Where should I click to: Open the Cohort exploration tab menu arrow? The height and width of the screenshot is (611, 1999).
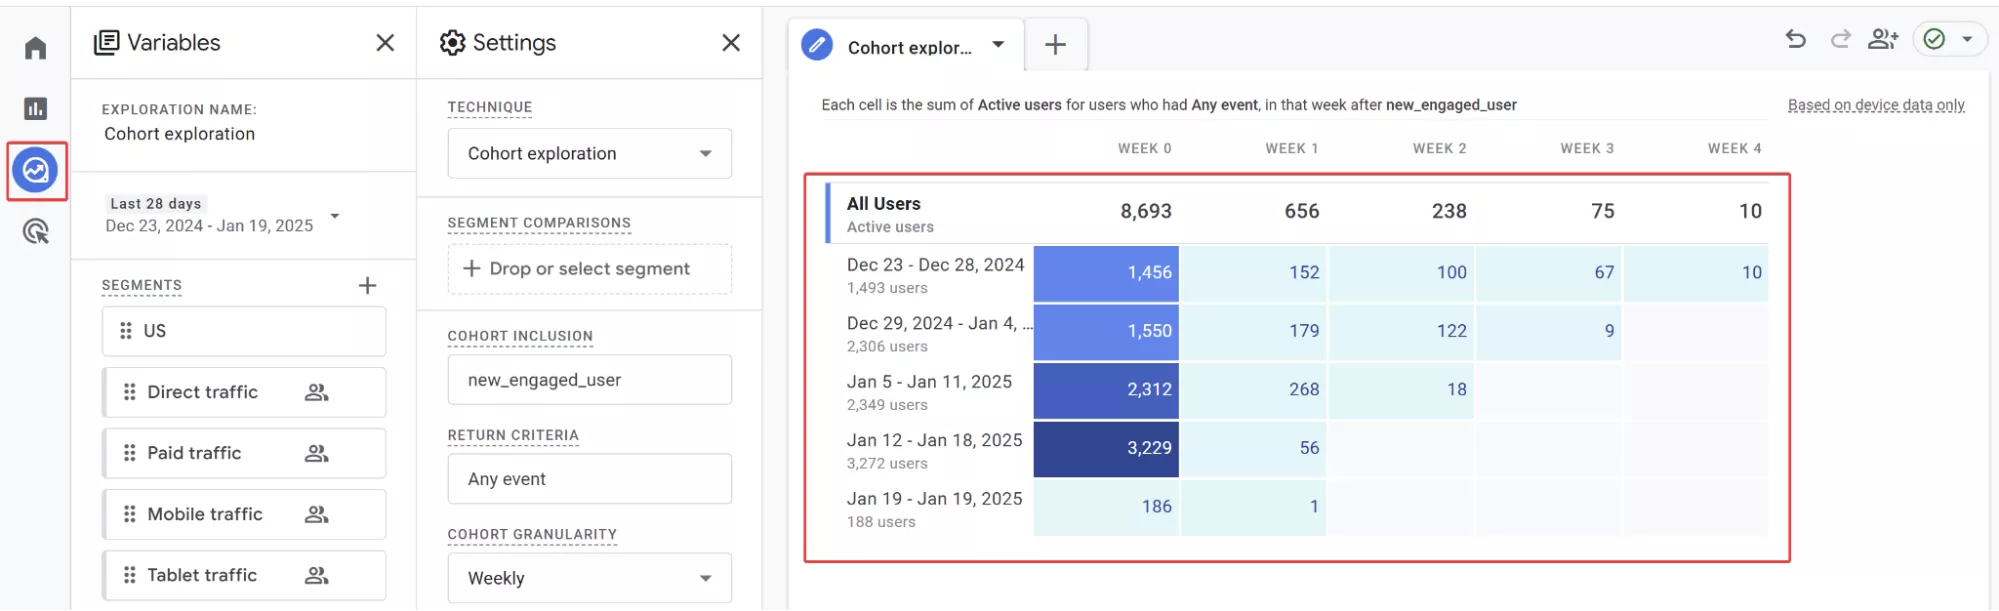click(x=998, y=45)
